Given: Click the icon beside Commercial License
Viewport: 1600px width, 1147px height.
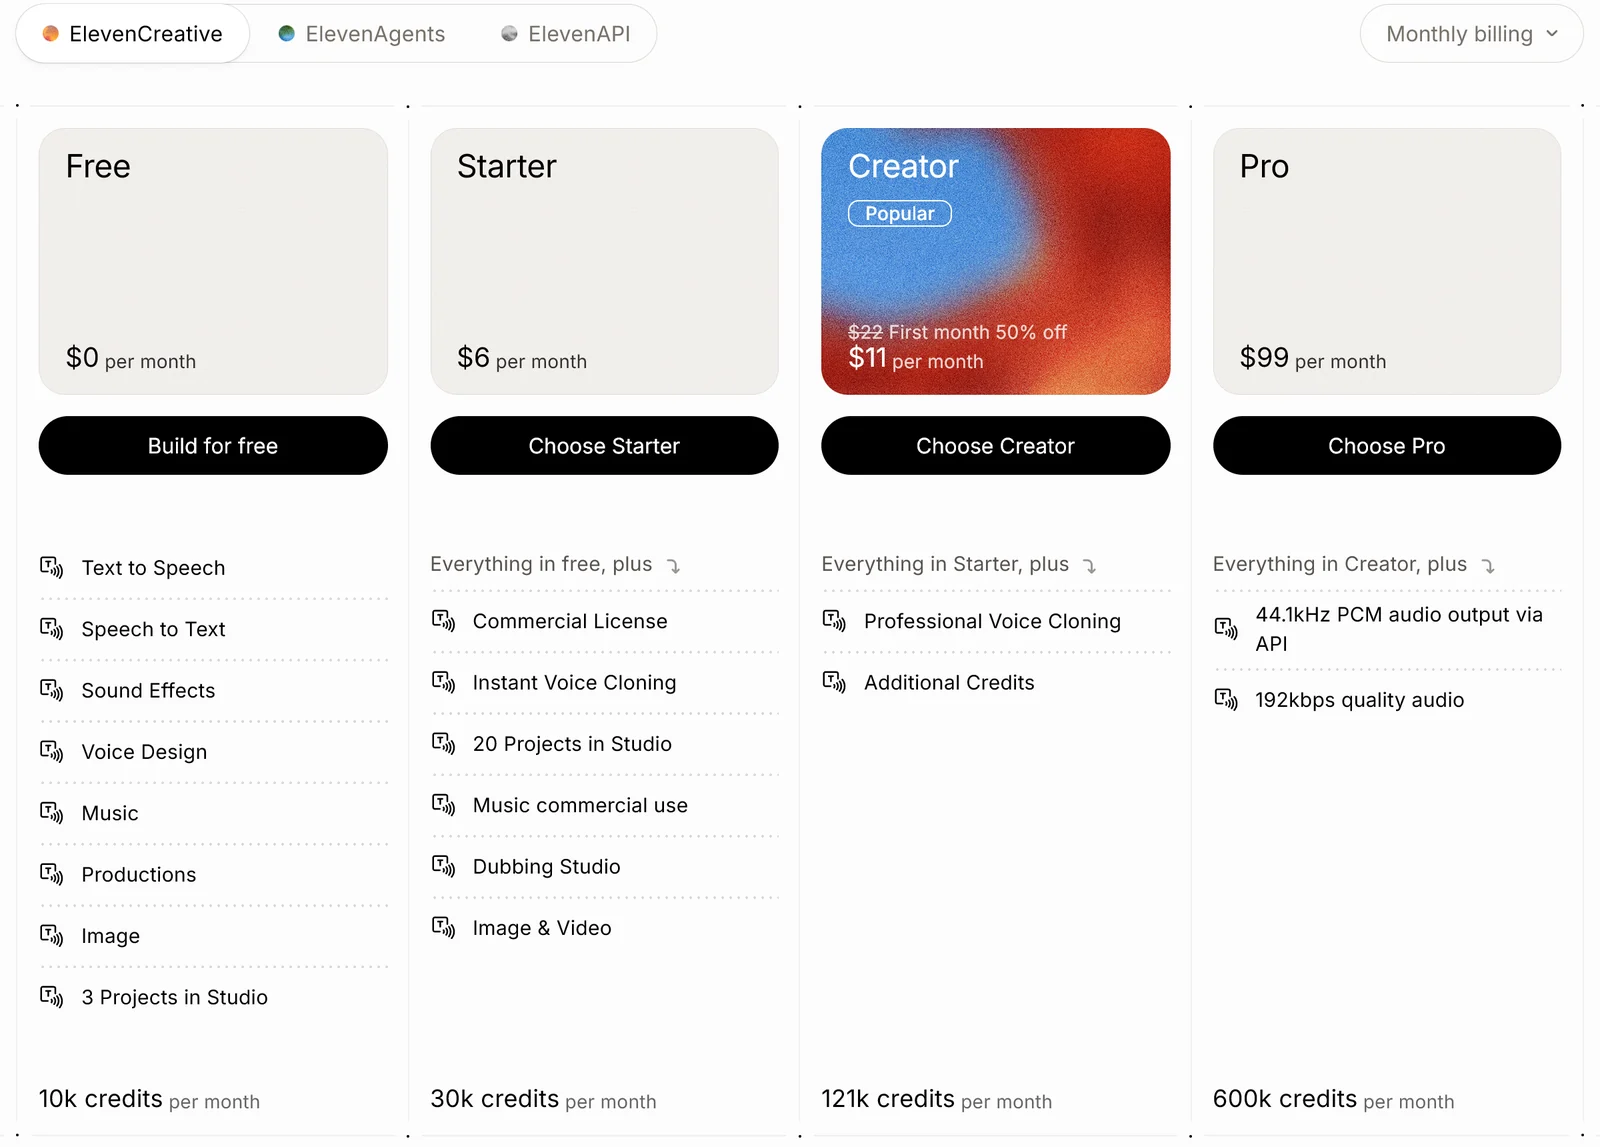Looking at the screenshot, I should (443, 621).
